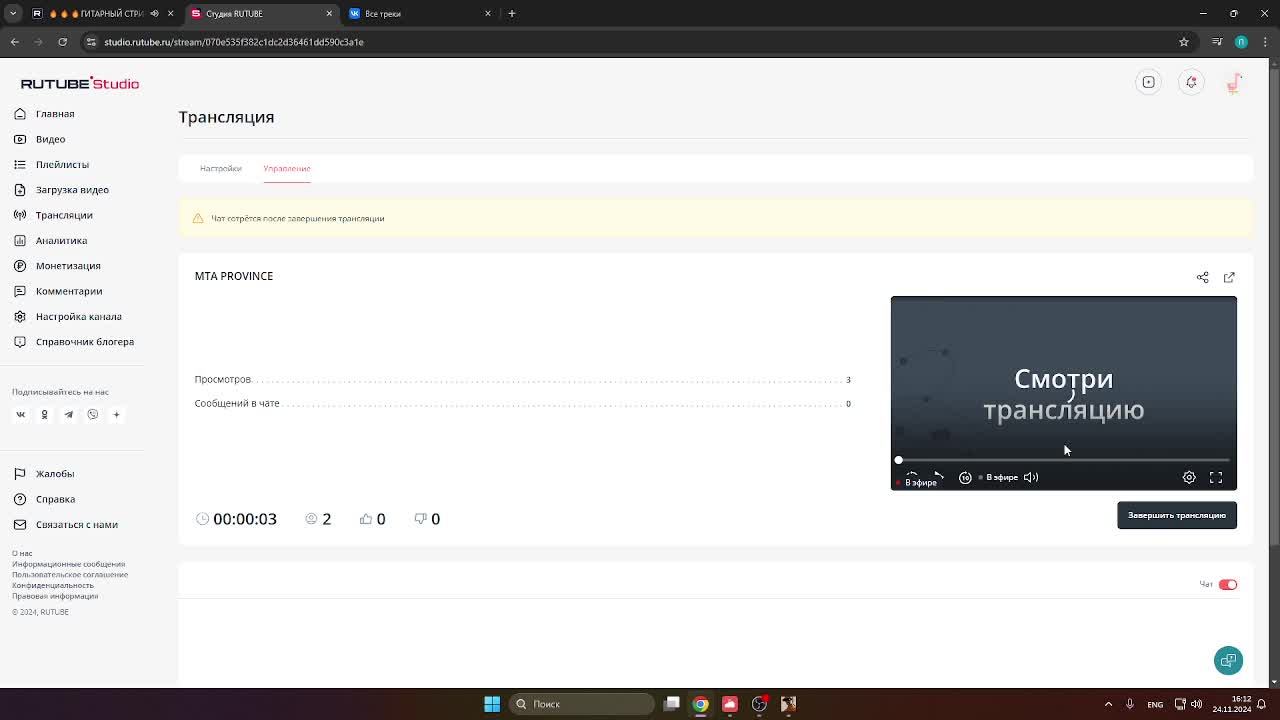Click the share stream icon

coord(1202,277)
